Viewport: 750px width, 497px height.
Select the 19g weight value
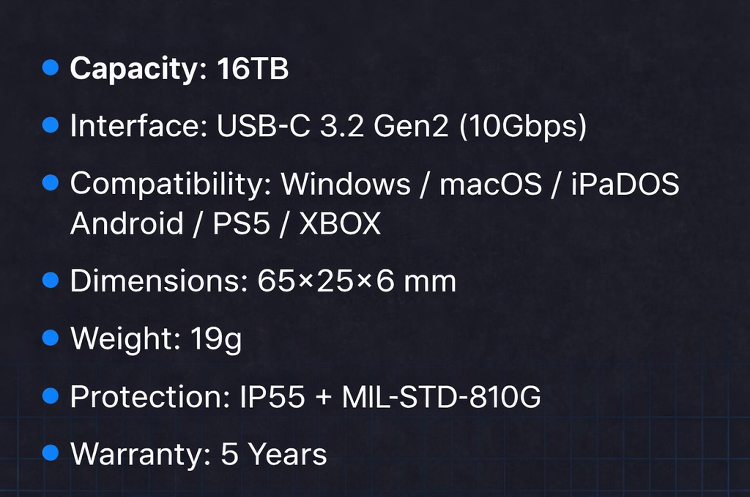pos(215,339)
